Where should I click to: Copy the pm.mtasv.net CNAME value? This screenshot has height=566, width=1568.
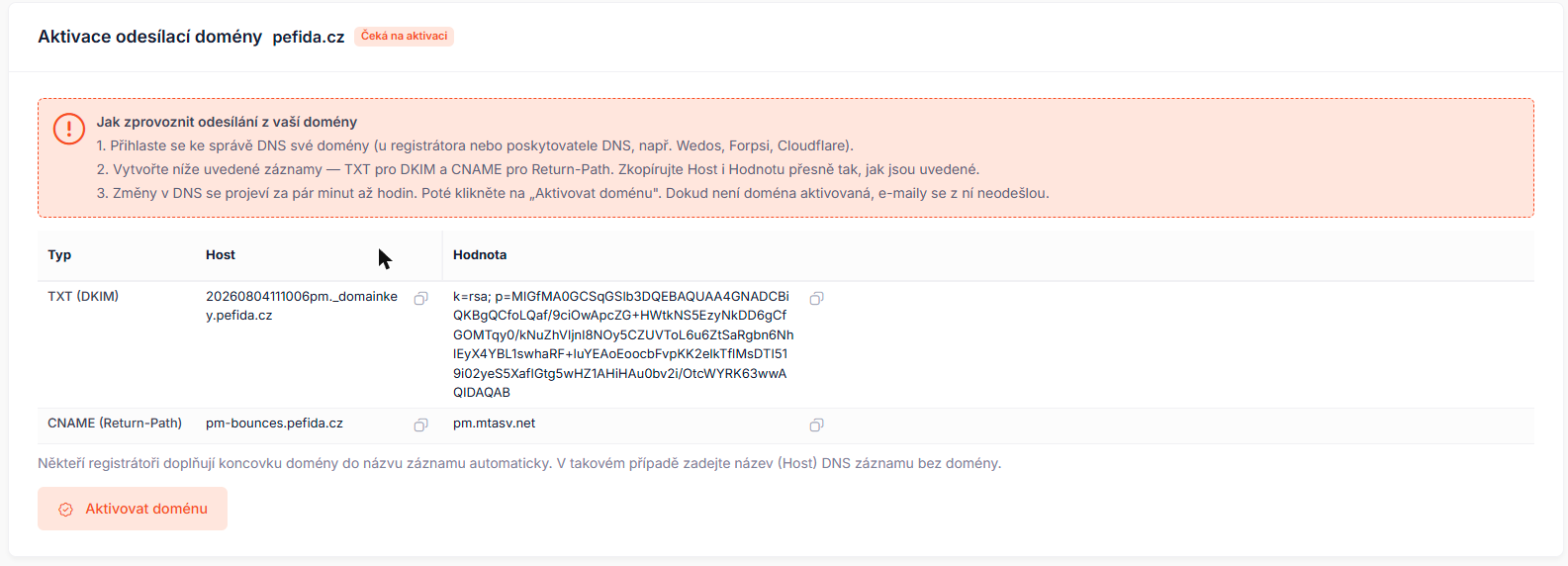[x=816, y=425]
